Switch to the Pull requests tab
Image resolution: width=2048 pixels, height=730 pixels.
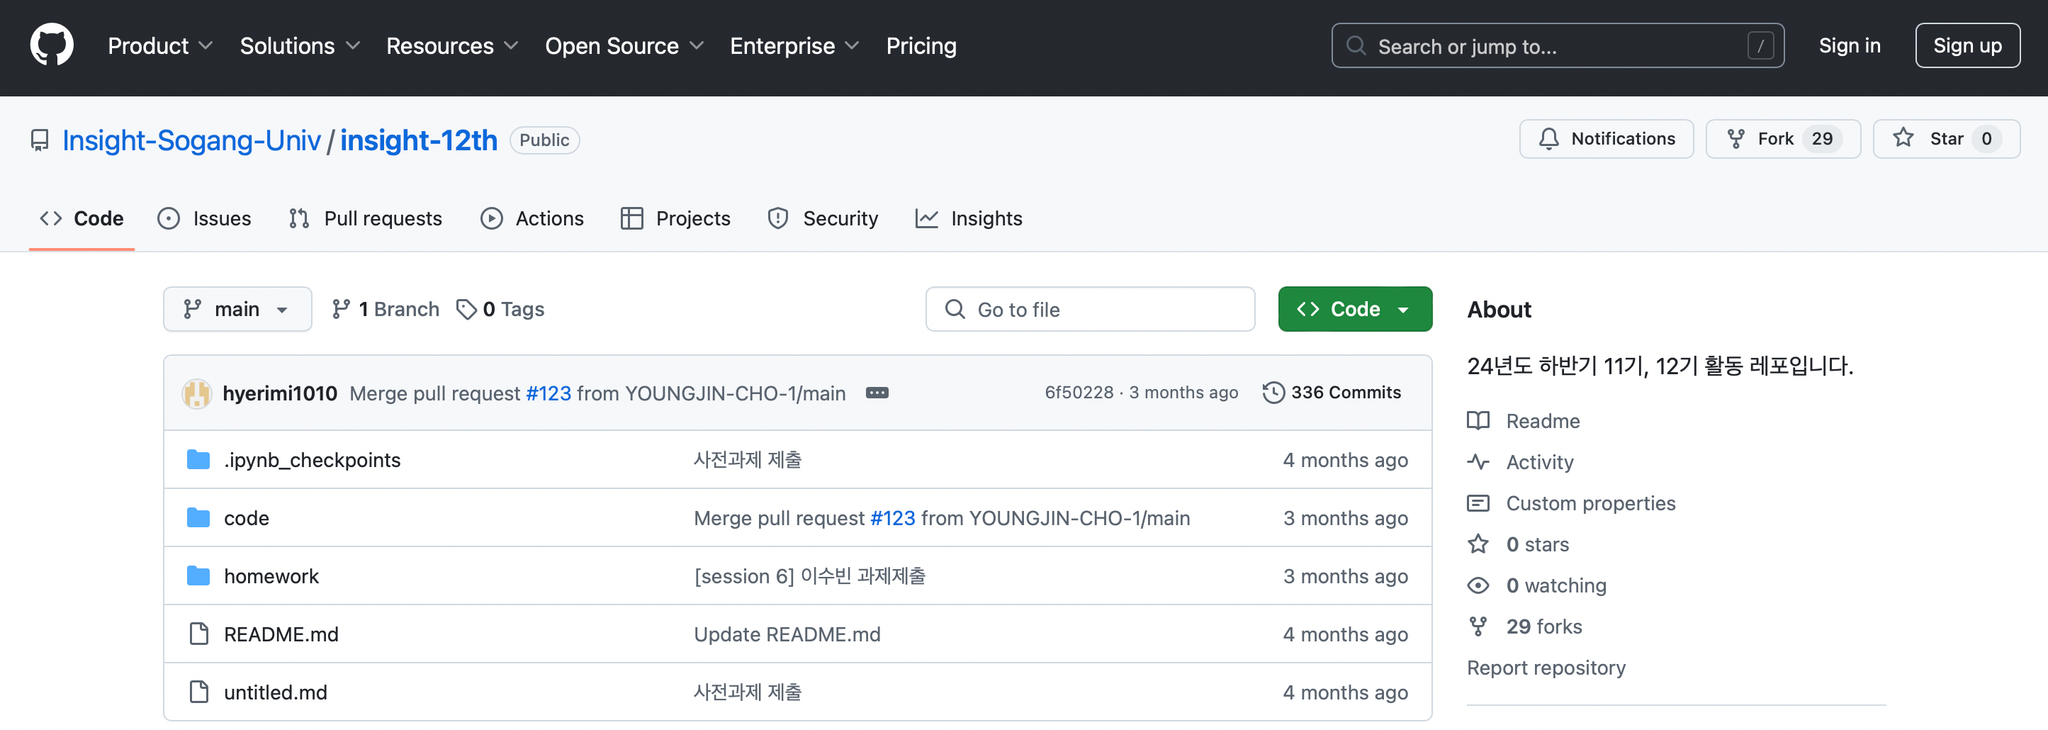pyautogui.click(x=365, y=218)
